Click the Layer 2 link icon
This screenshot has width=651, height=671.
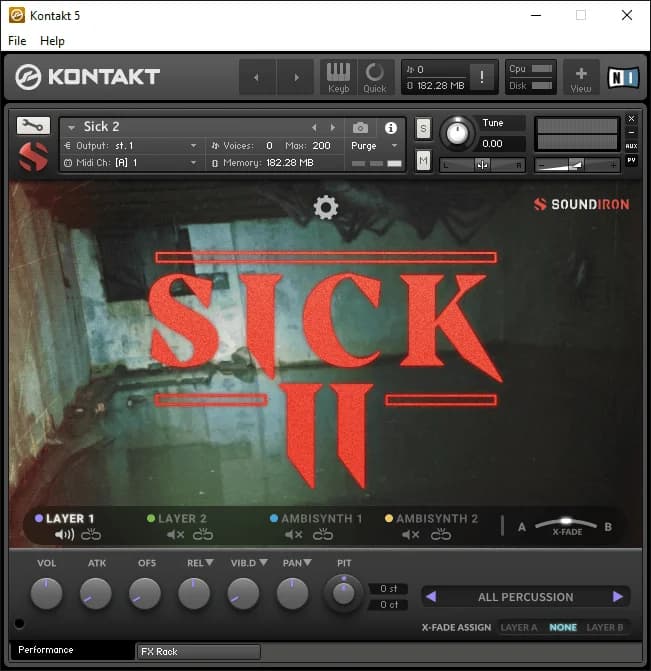pyautogui.click(x=203, y=534)
